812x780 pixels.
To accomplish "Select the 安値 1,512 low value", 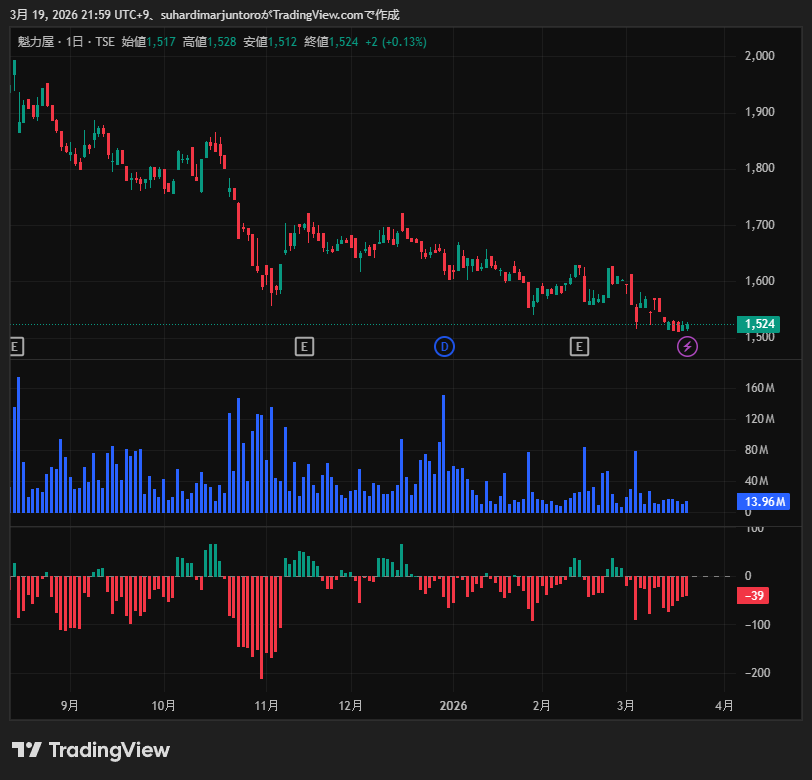I will [270, 42].
